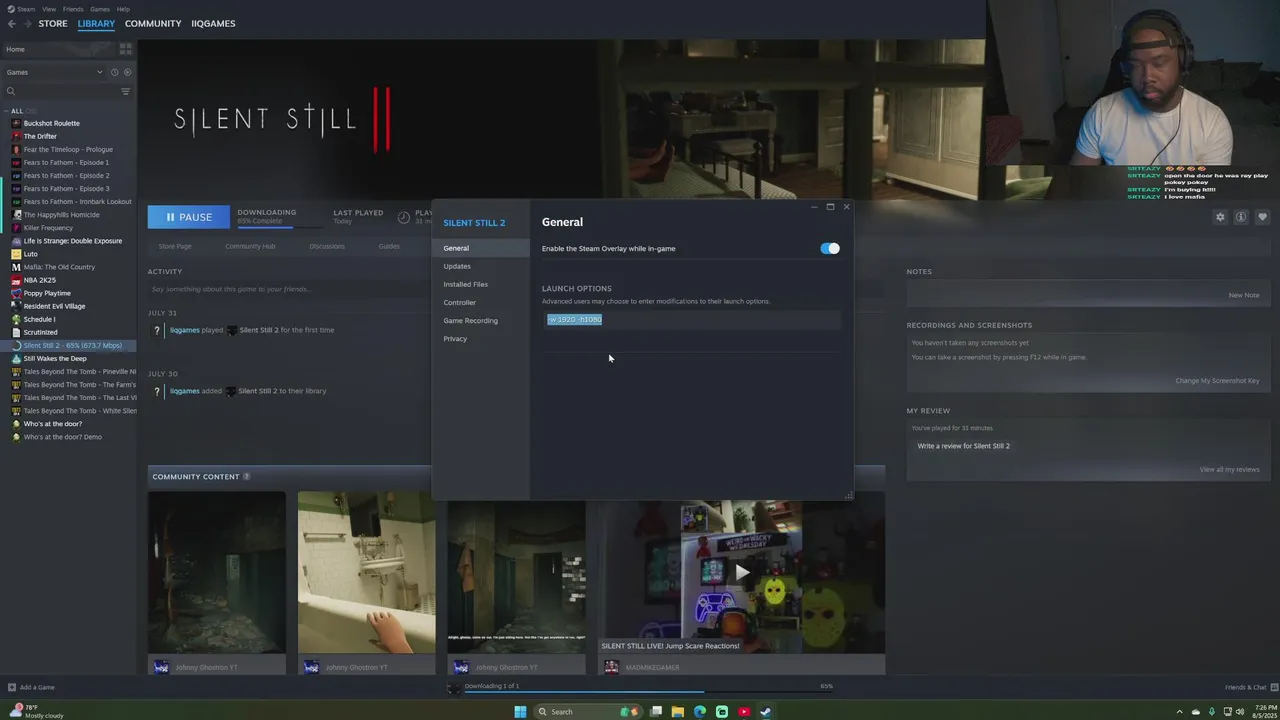Open game settings gear icon
The height and width of the screenshot is (720, 1280).
point(1220,217)
